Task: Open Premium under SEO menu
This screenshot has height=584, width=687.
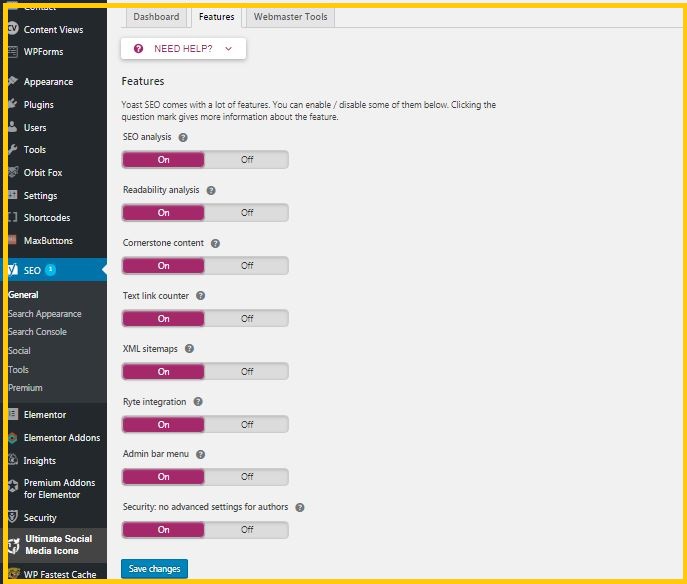Action: click(25, 388)
